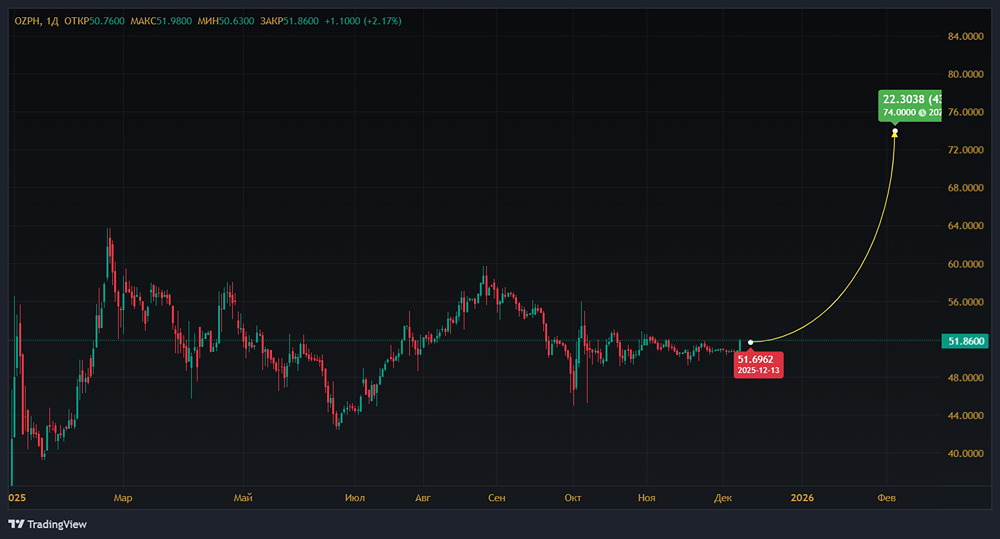1000x539 pixels.
Task: Click the ОТКР open value in header
Action: pos(107,20)
